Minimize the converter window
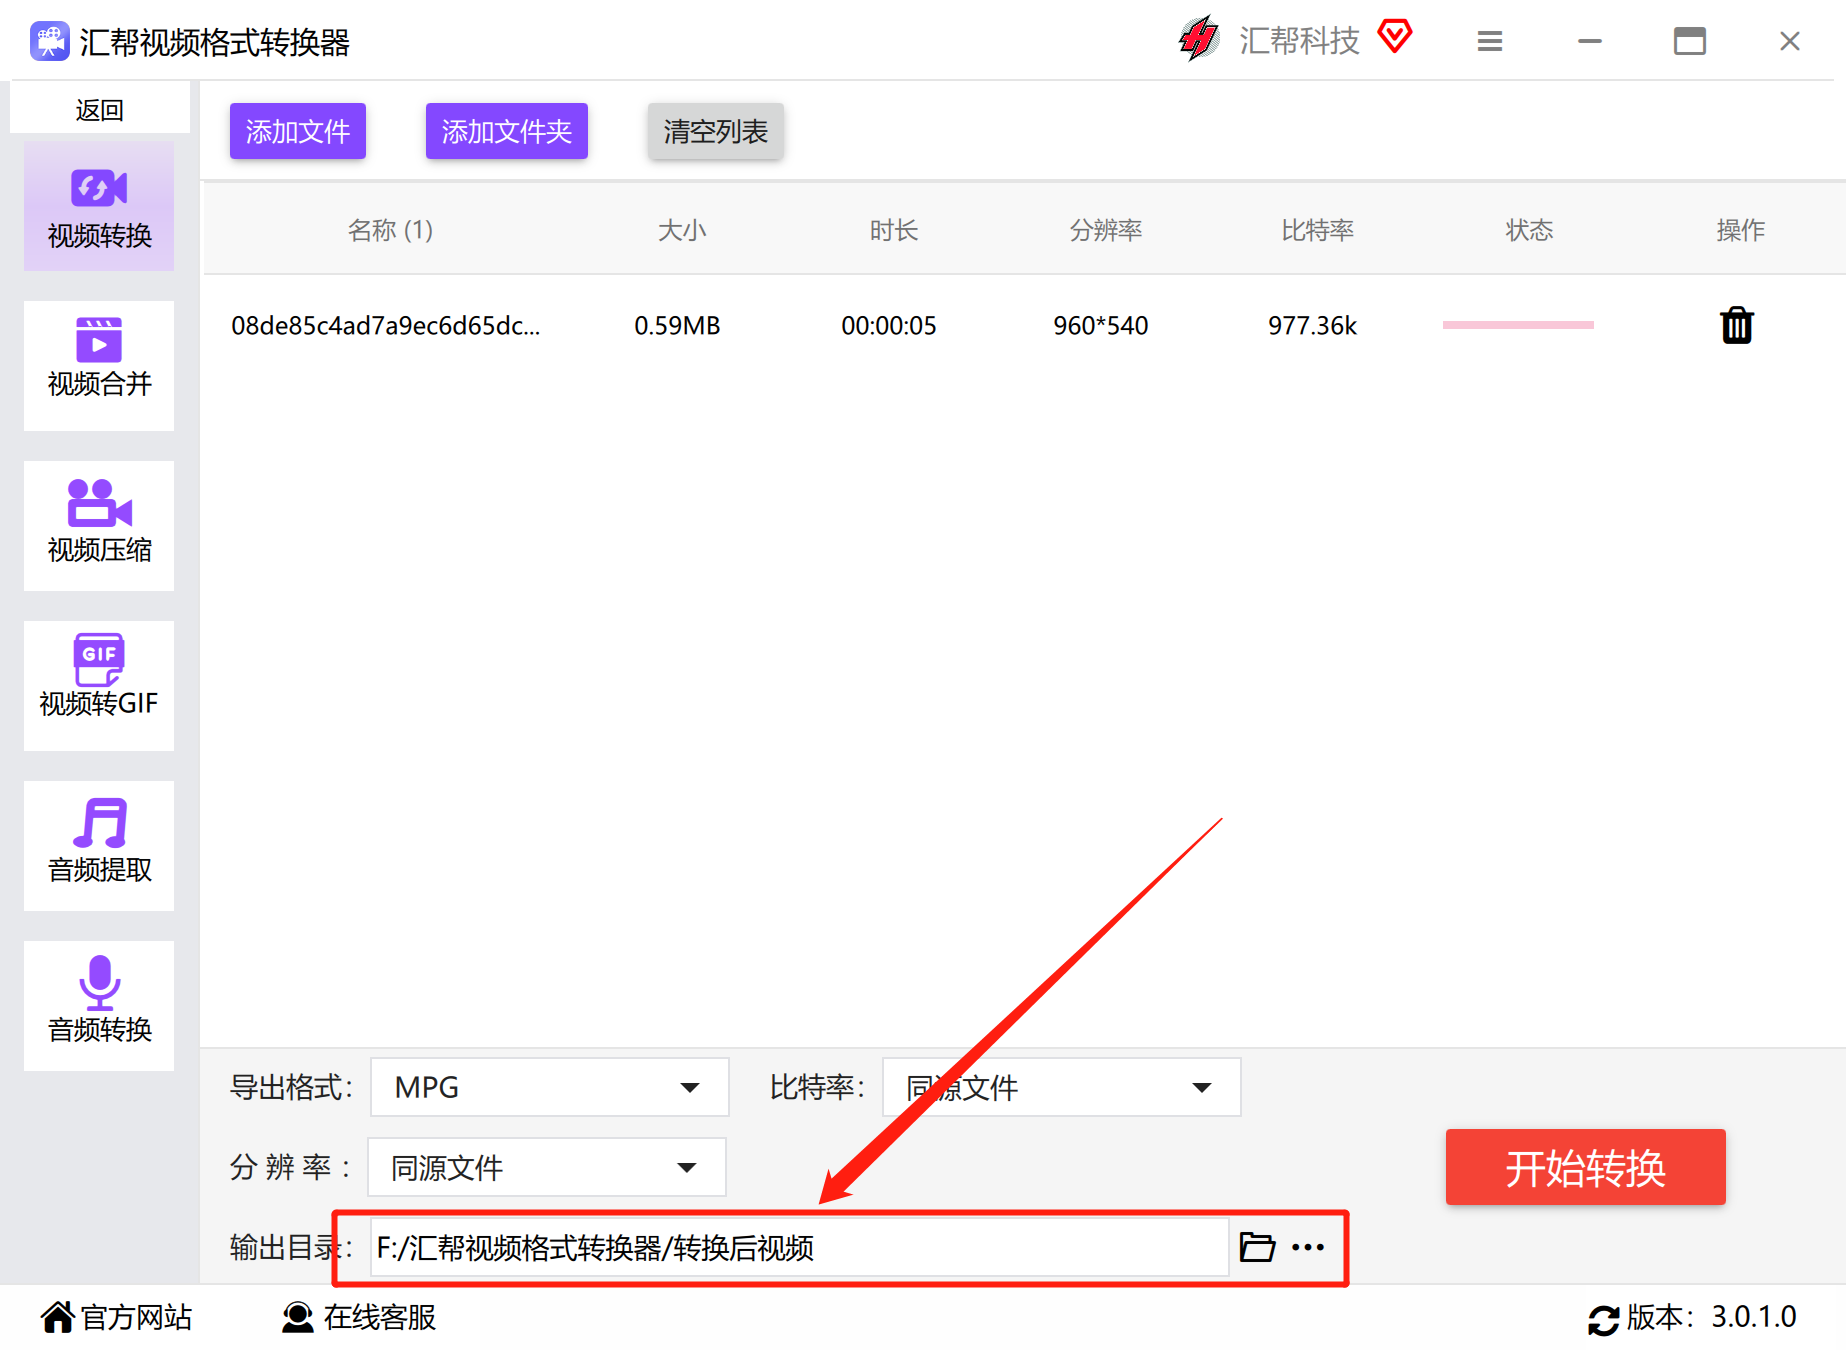1846x1350 pixels. coord(1590,41)
